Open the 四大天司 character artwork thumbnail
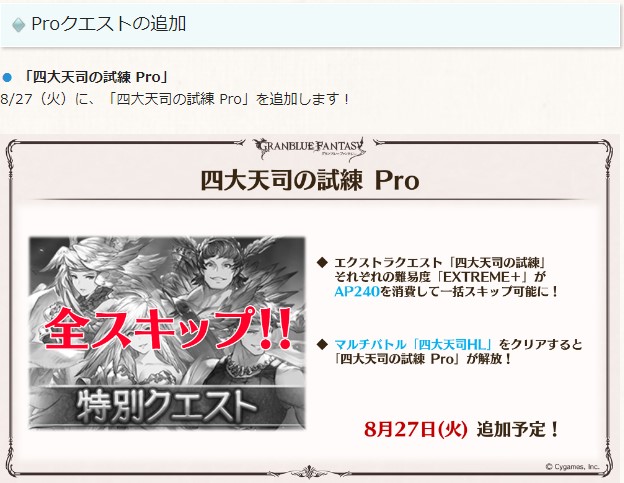Screen dimensions: 624x483 [167, 333]
